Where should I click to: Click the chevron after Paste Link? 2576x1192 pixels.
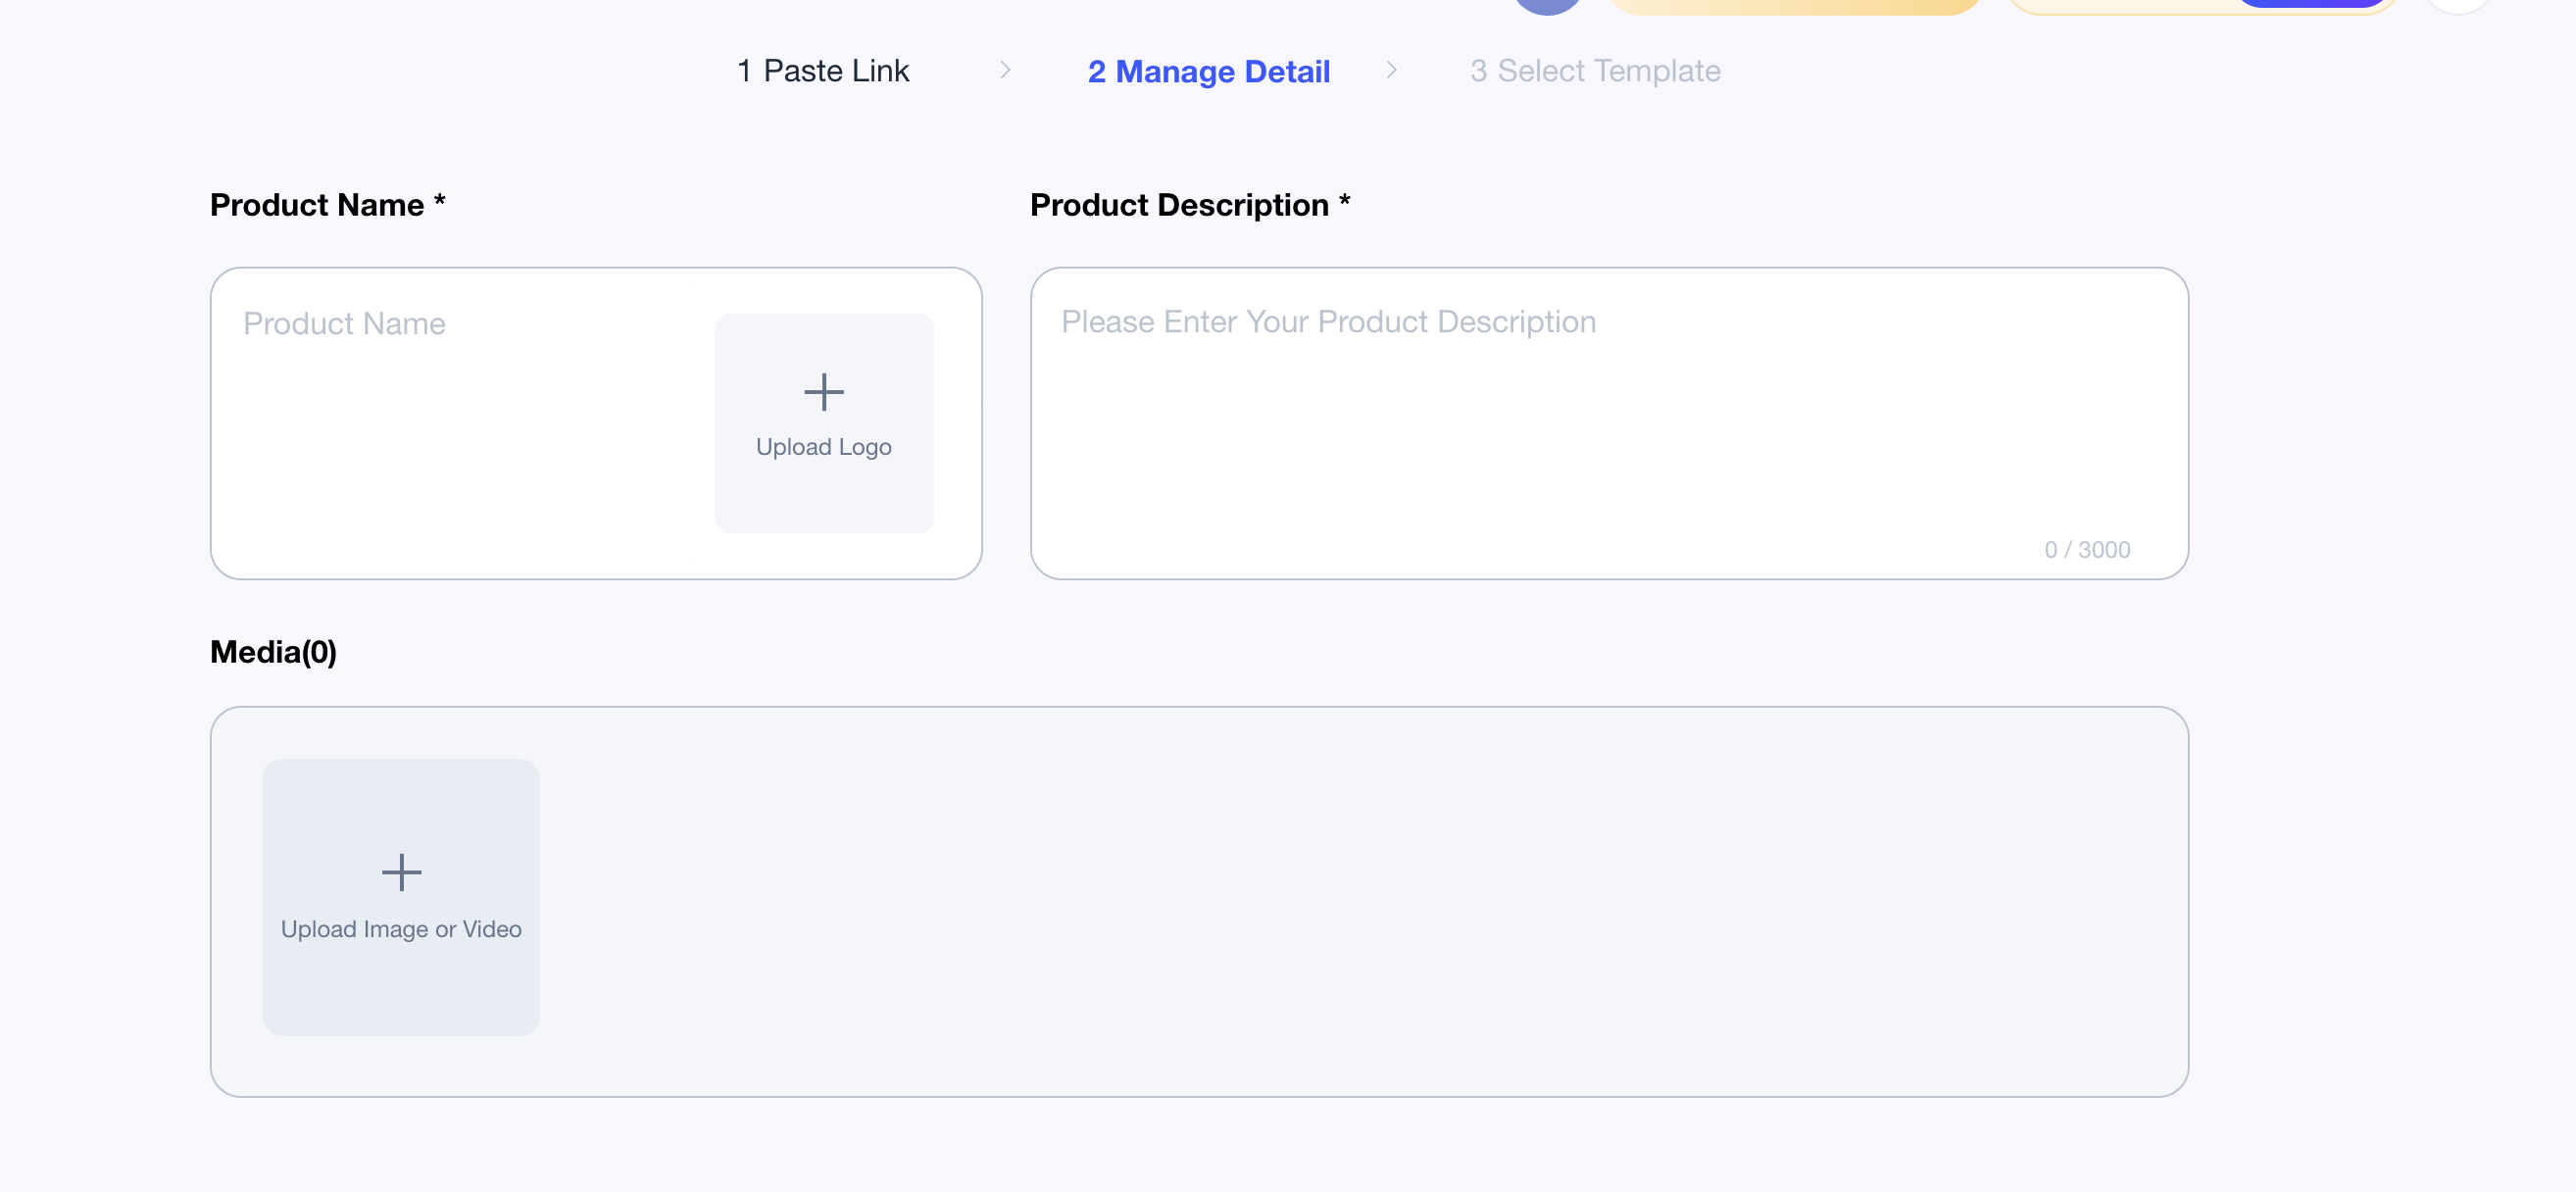coord(1005,70)
